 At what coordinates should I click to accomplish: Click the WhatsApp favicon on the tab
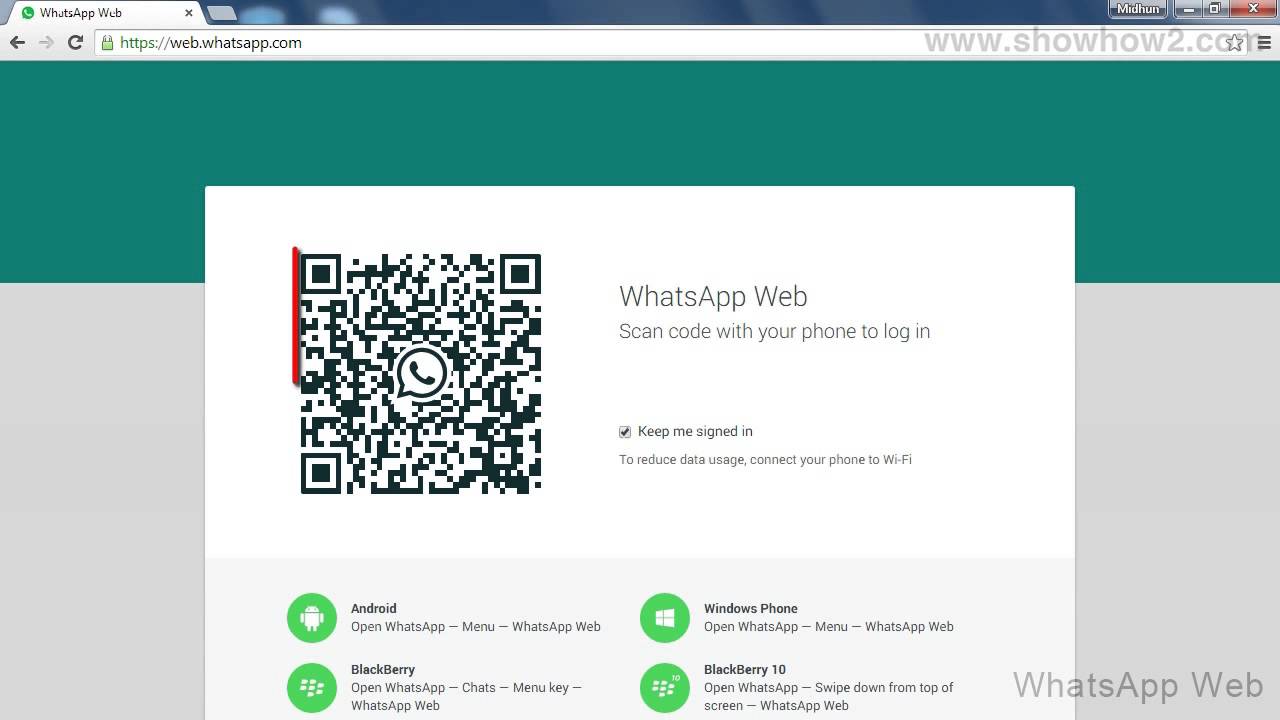(x=27, y=13)
